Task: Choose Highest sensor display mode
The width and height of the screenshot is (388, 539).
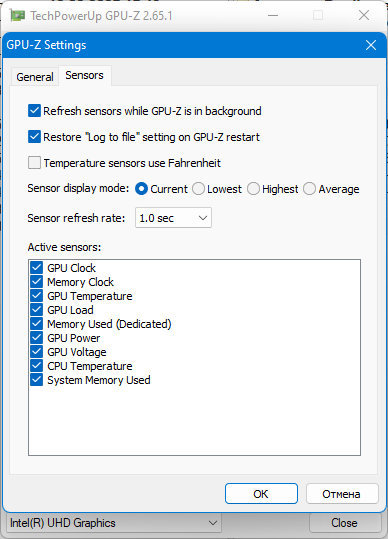Action: click(x=253, y=189)
